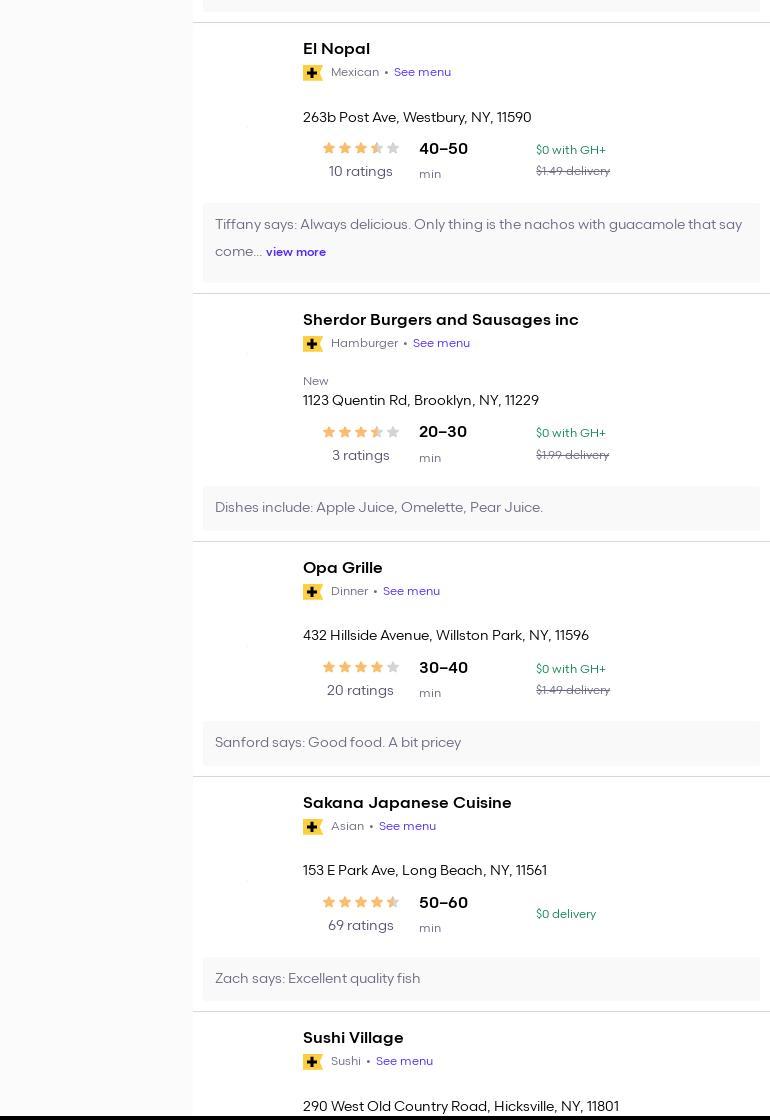Image resolution: width=770 pixels, height=1120 pixels.
Task: Click the GH+ badge icon under Sushi Village
Action: pyautogui.click(x=312, y=1062)
